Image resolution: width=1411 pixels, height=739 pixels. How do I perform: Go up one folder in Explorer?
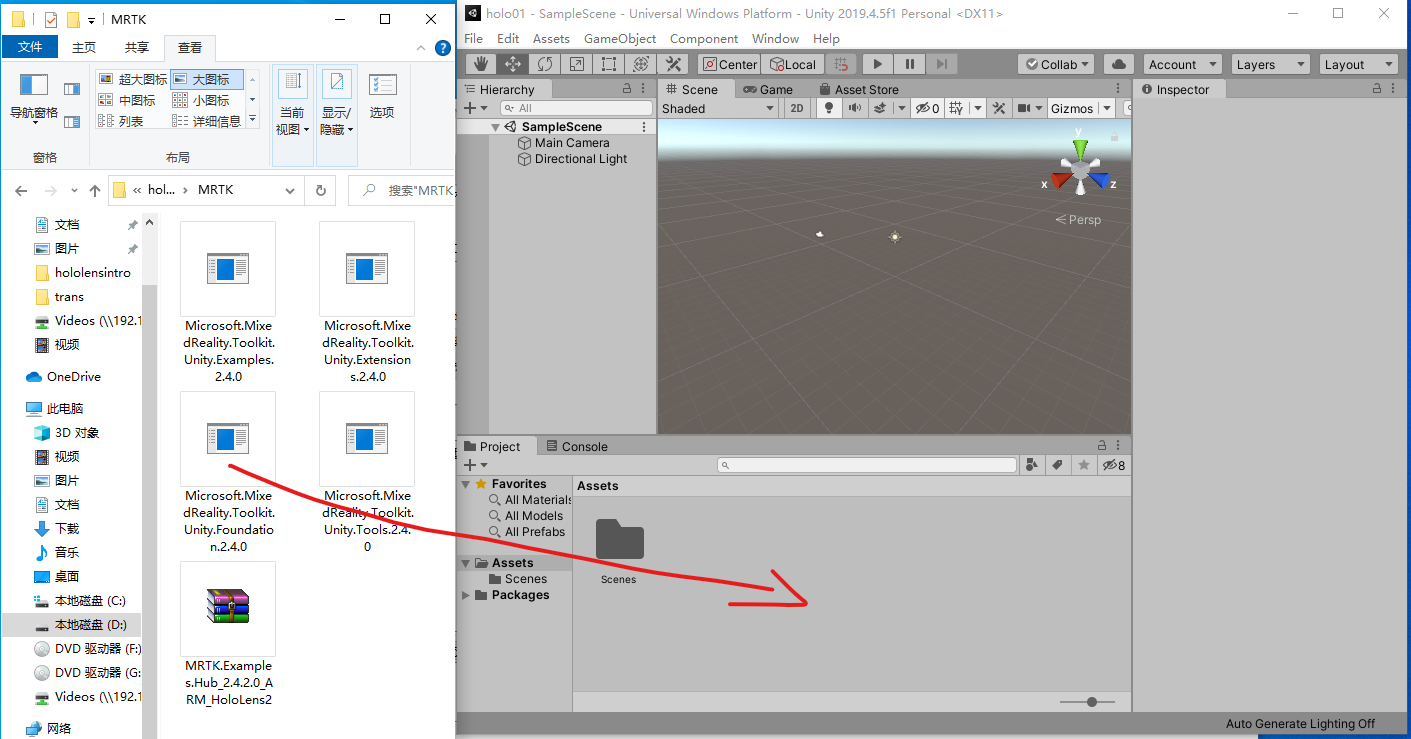[x=95, y=189]
